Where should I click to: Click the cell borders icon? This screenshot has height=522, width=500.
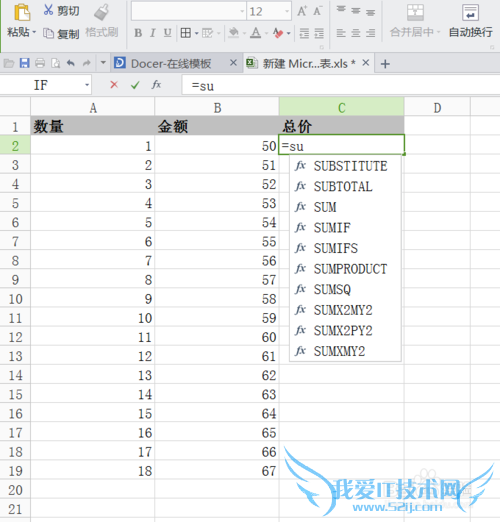pyautogui.click(x=186, y=33)
